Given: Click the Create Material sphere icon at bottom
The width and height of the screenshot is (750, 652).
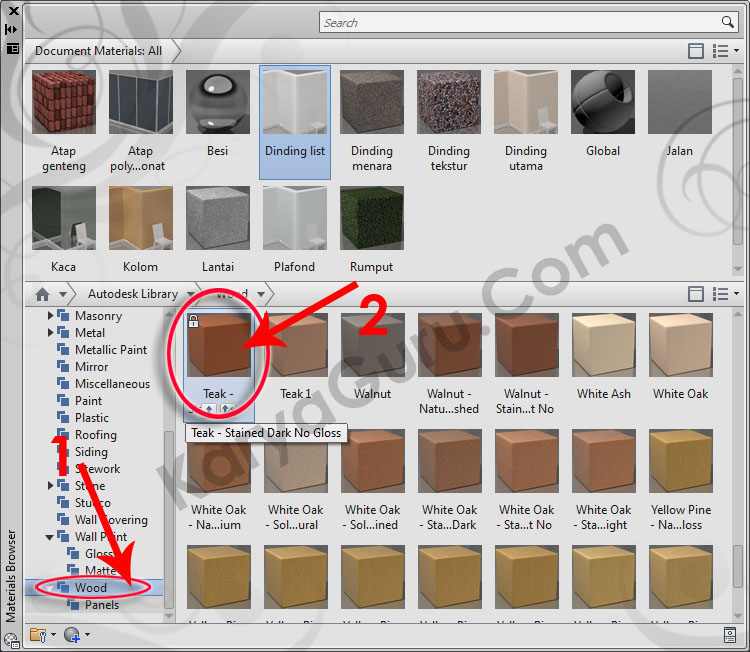Looking at the screenshot, I should tap(71, 634).
